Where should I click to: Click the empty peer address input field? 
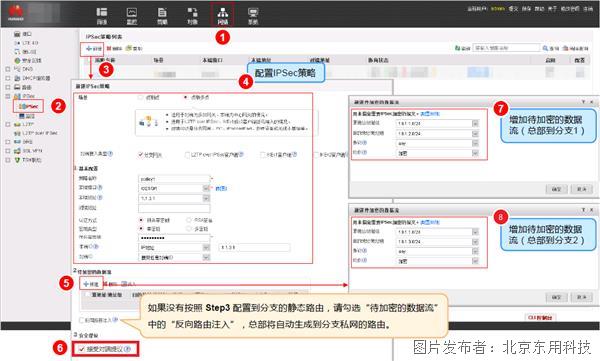(174, 208)
